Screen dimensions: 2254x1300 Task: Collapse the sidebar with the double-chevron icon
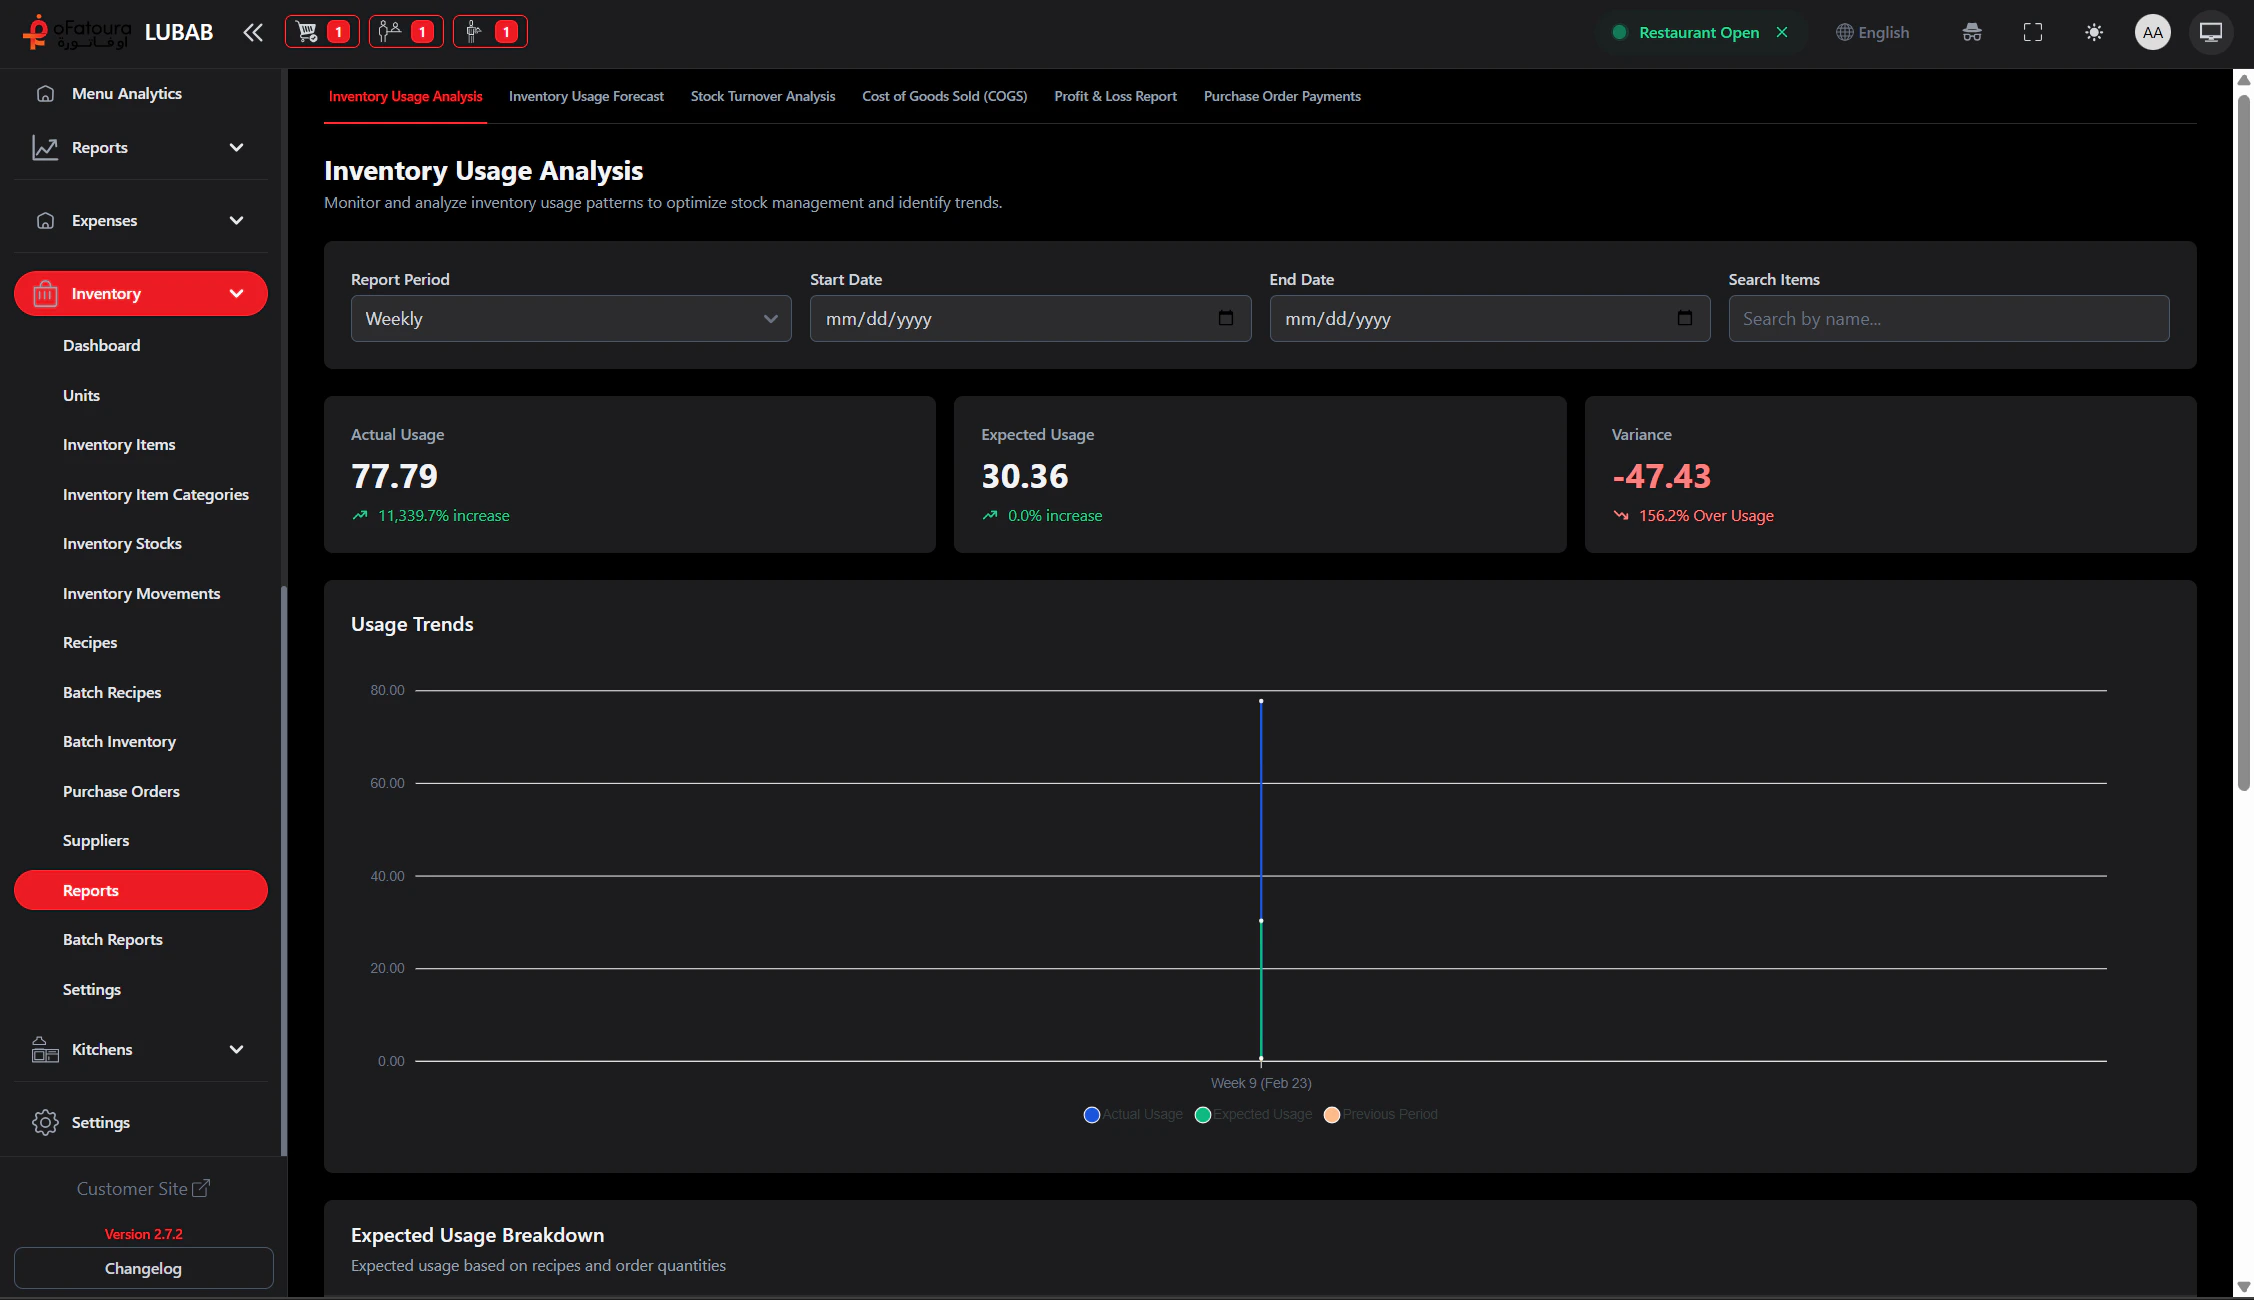click(x=252, y=32)
